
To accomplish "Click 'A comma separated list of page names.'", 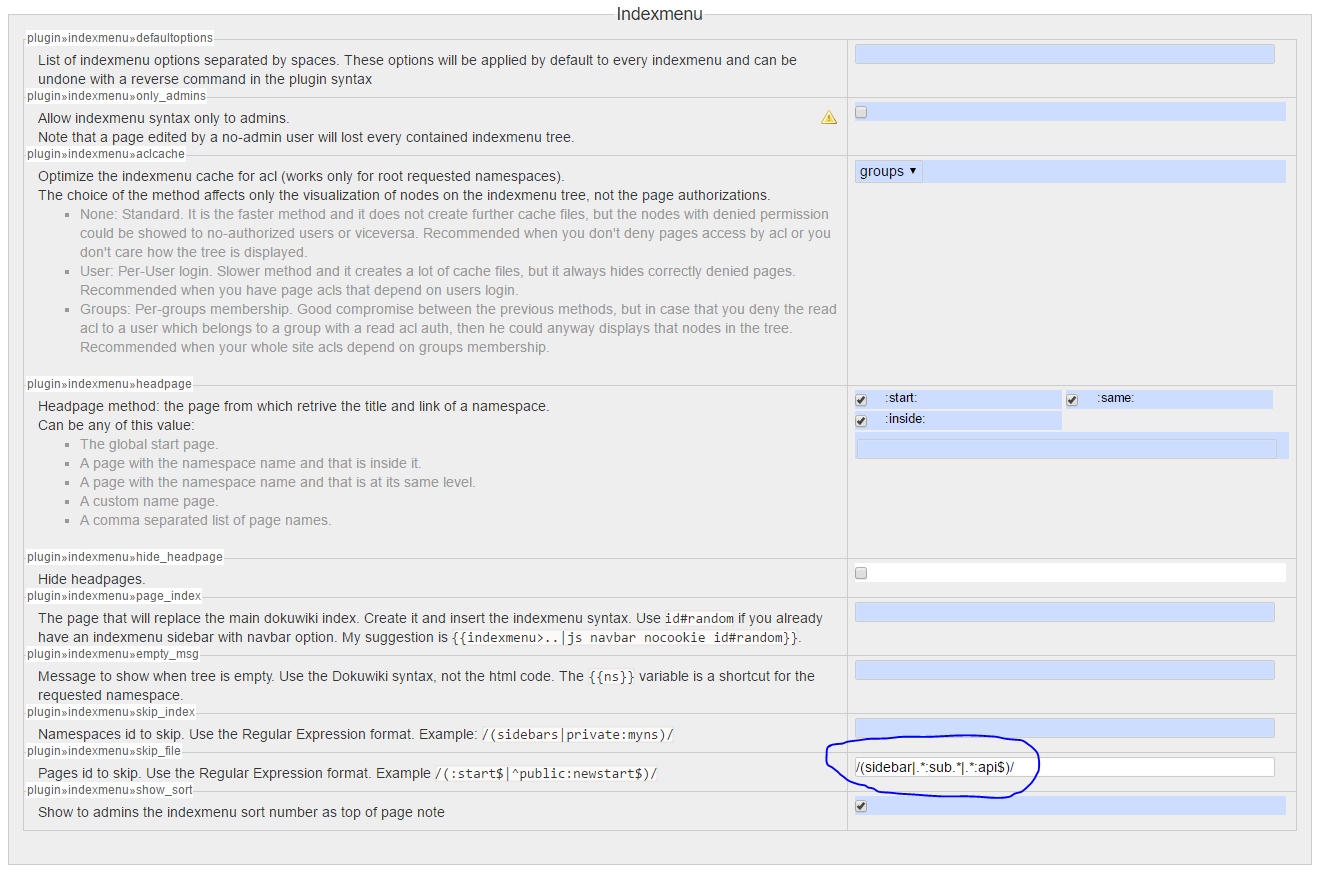I will pos(205,520).
